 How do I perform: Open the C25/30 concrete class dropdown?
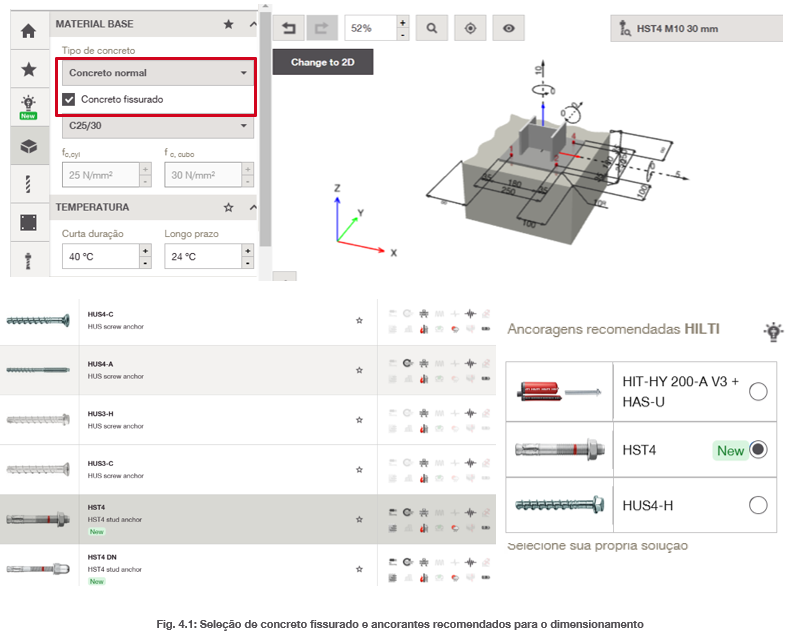click(158, 126)
